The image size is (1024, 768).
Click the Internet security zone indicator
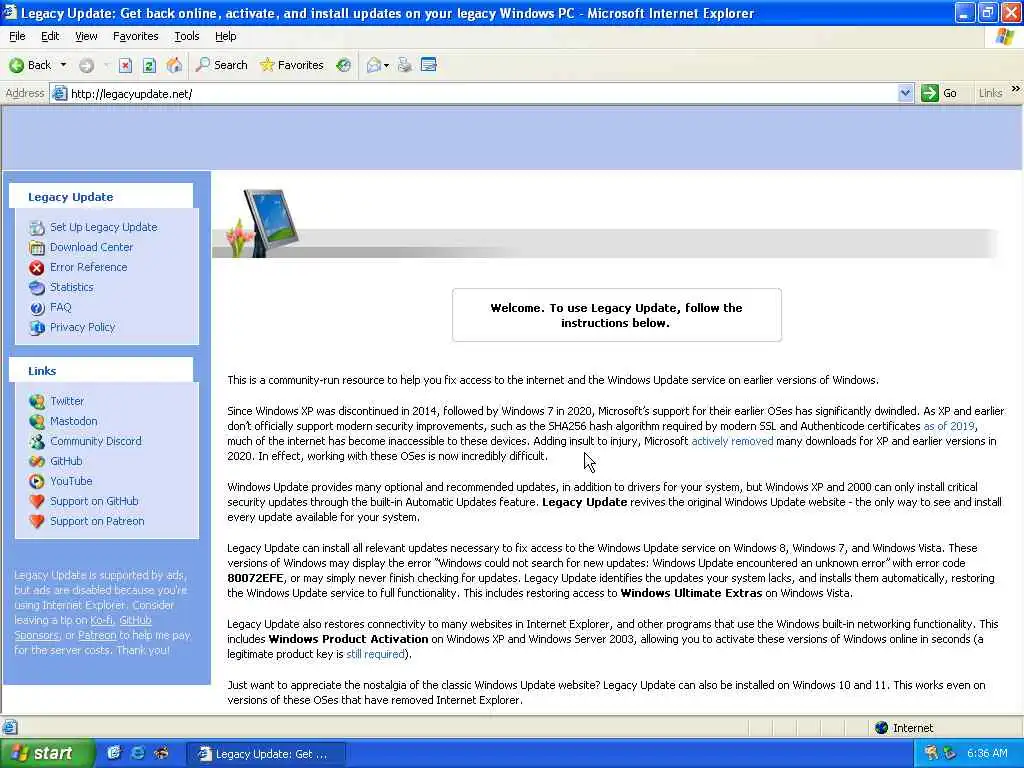tap(904, 728)
